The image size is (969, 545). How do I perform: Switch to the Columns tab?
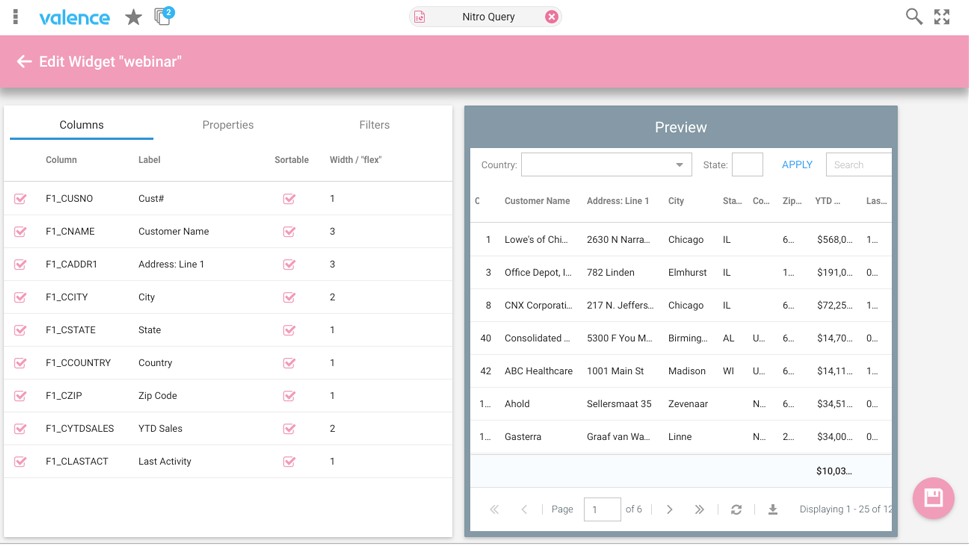(x=82, y=125)
